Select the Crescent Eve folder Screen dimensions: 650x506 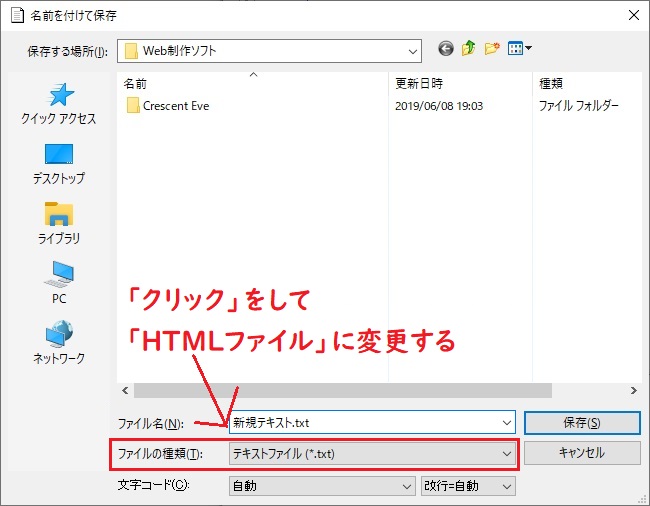175,105
